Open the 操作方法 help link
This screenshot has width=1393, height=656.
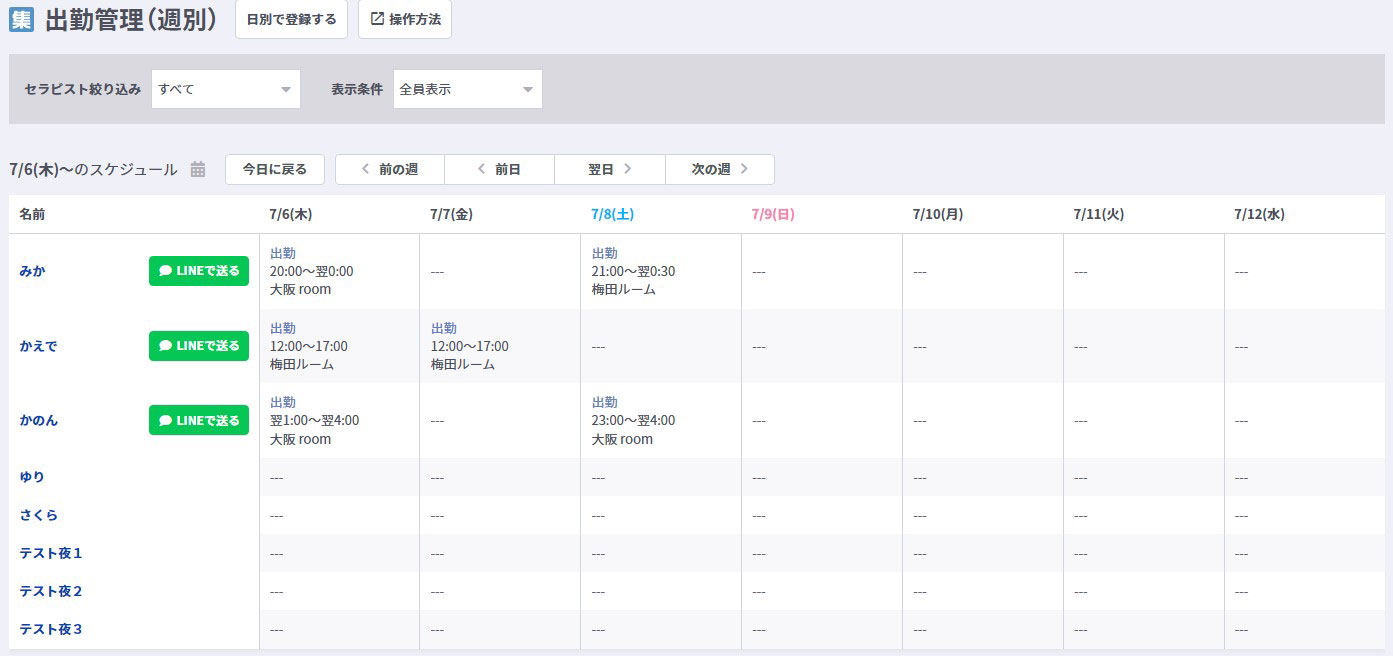405,20
